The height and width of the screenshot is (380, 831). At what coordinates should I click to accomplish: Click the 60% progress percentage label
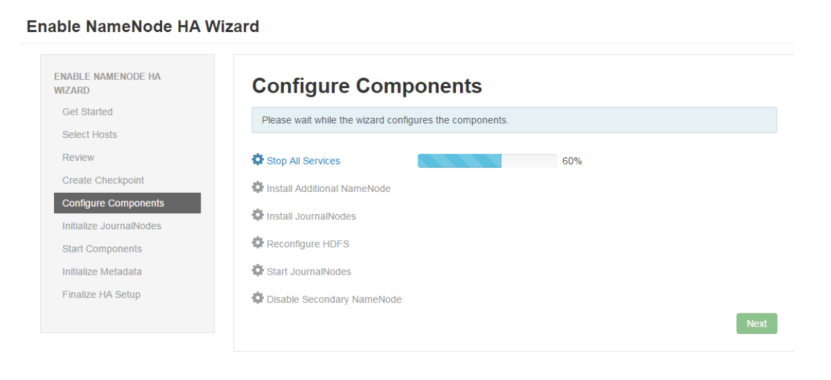click(572, 161)
